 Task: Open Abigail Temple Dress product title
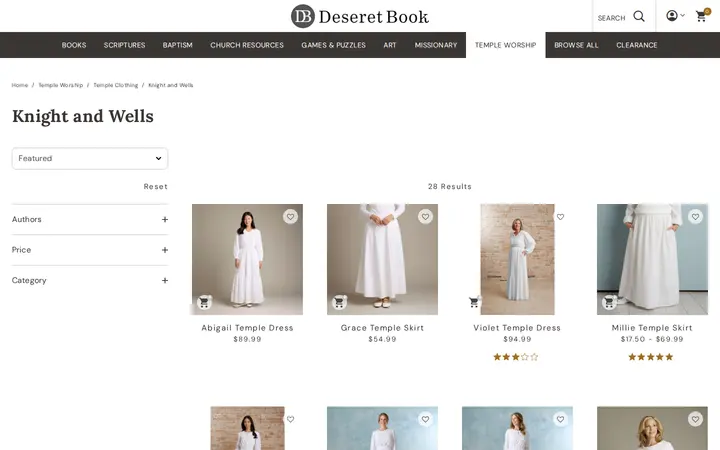[248, 328]
